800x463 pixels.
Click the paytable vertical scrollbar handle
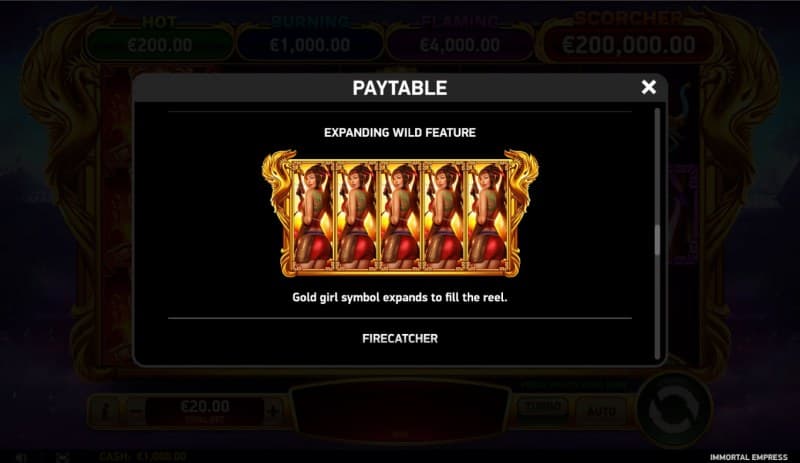point(657,240)
